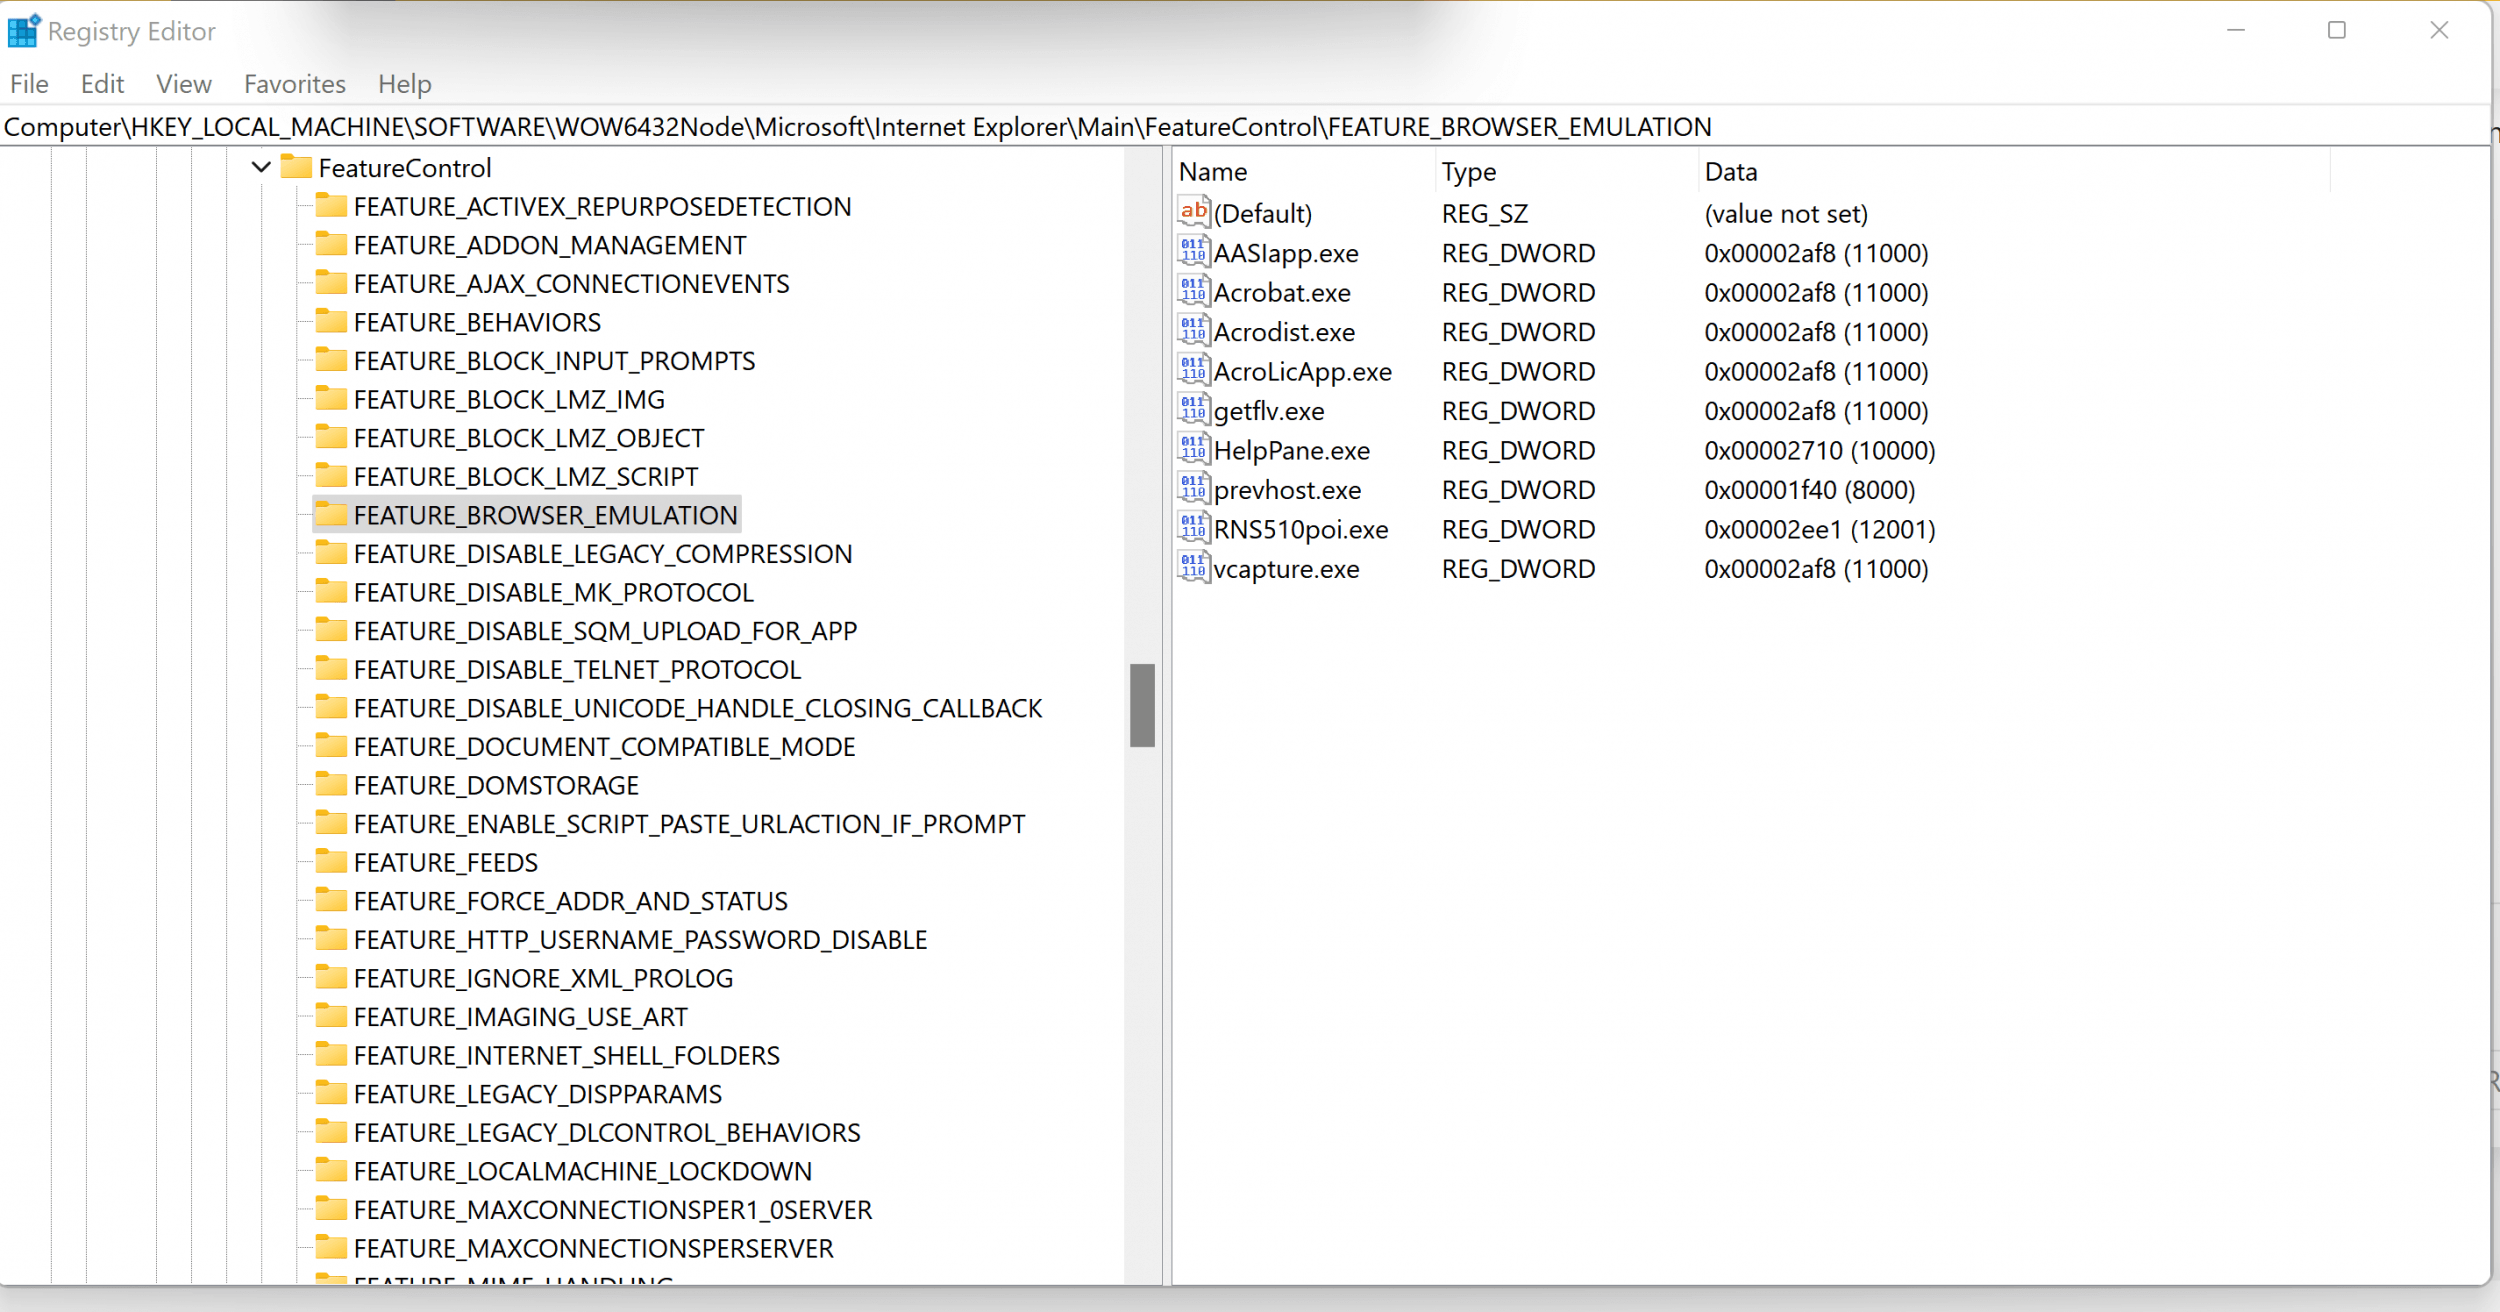This screenshot has width=2500, height=1312.
Task: Click the RNS510poi.exe DWORD icon
Action: [1194, 528]
